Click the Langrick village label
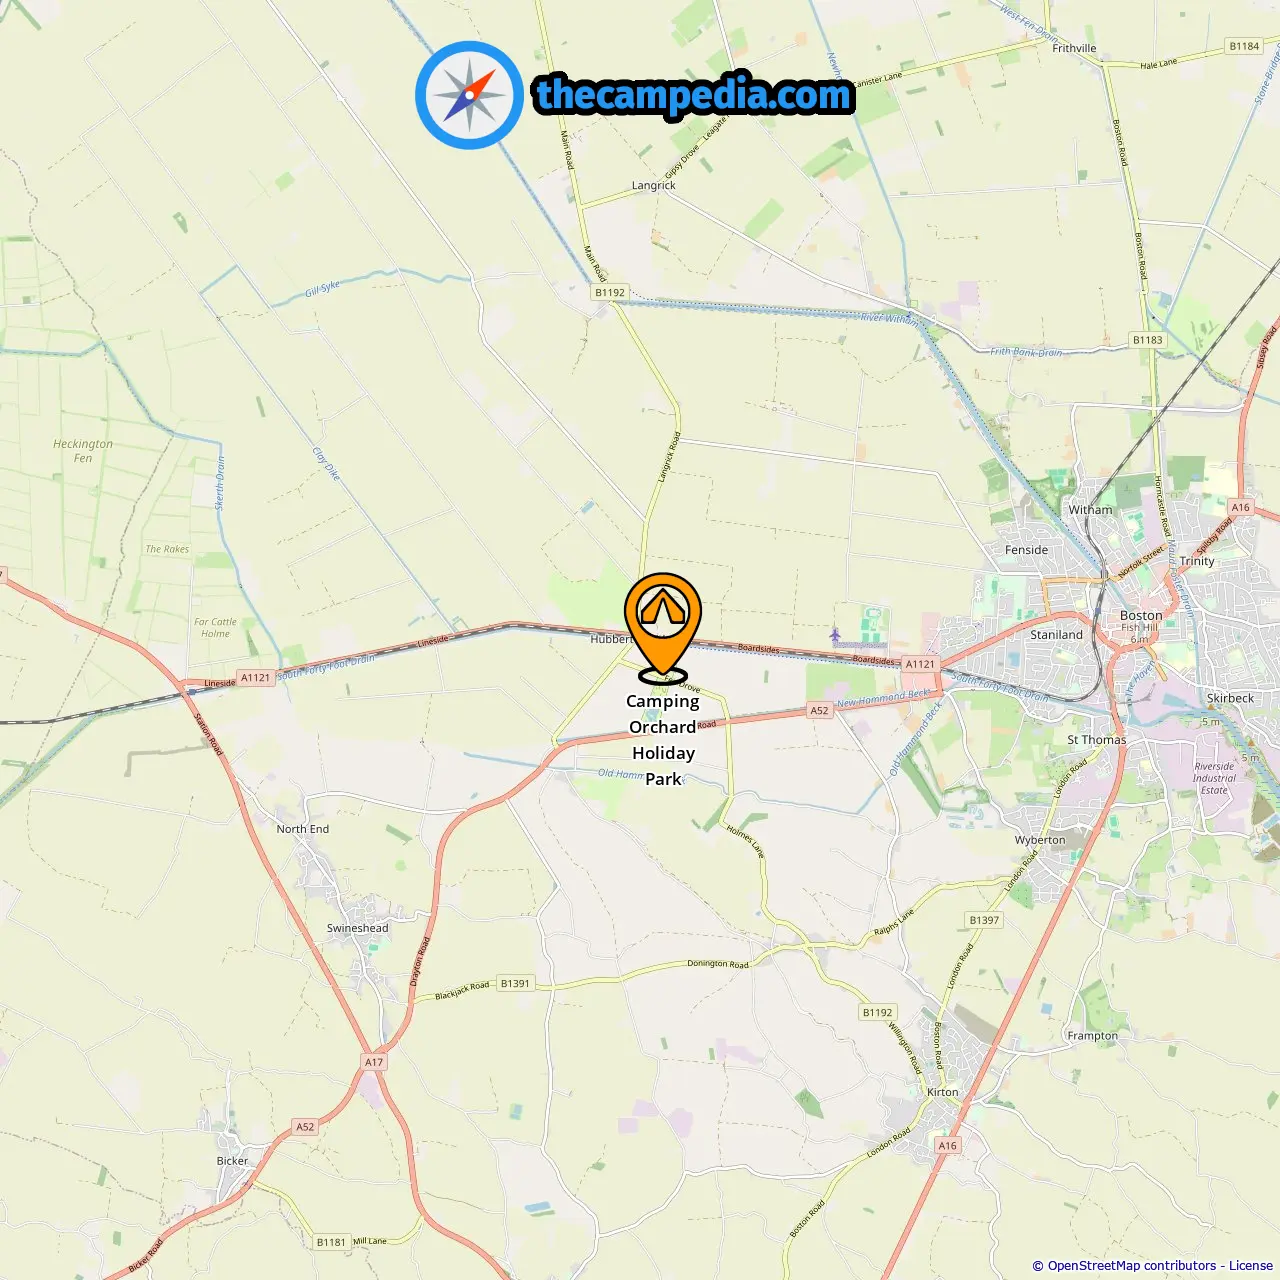The width and height of the screenshot is (1280, 1280). coord(653,186)
